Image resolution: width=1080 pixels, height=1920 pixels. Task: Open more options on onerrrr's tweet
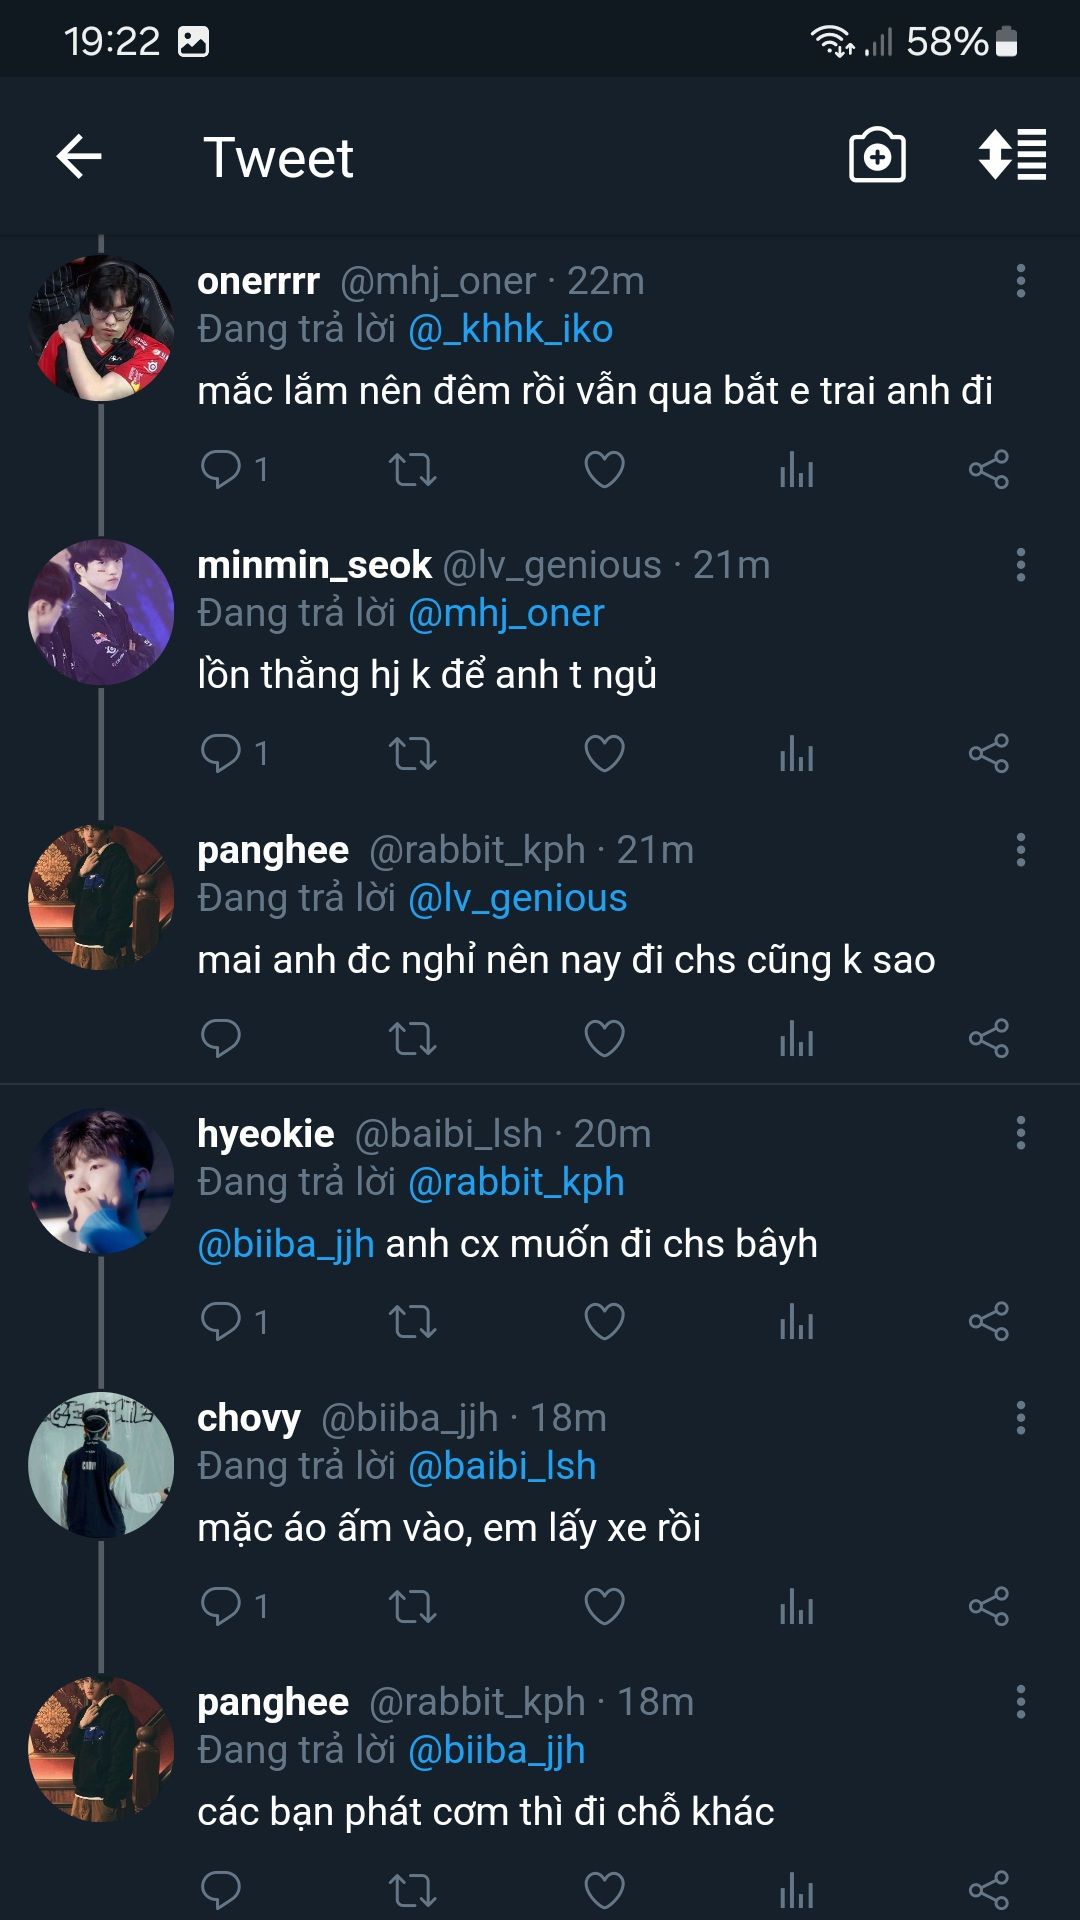[1020, 281]
